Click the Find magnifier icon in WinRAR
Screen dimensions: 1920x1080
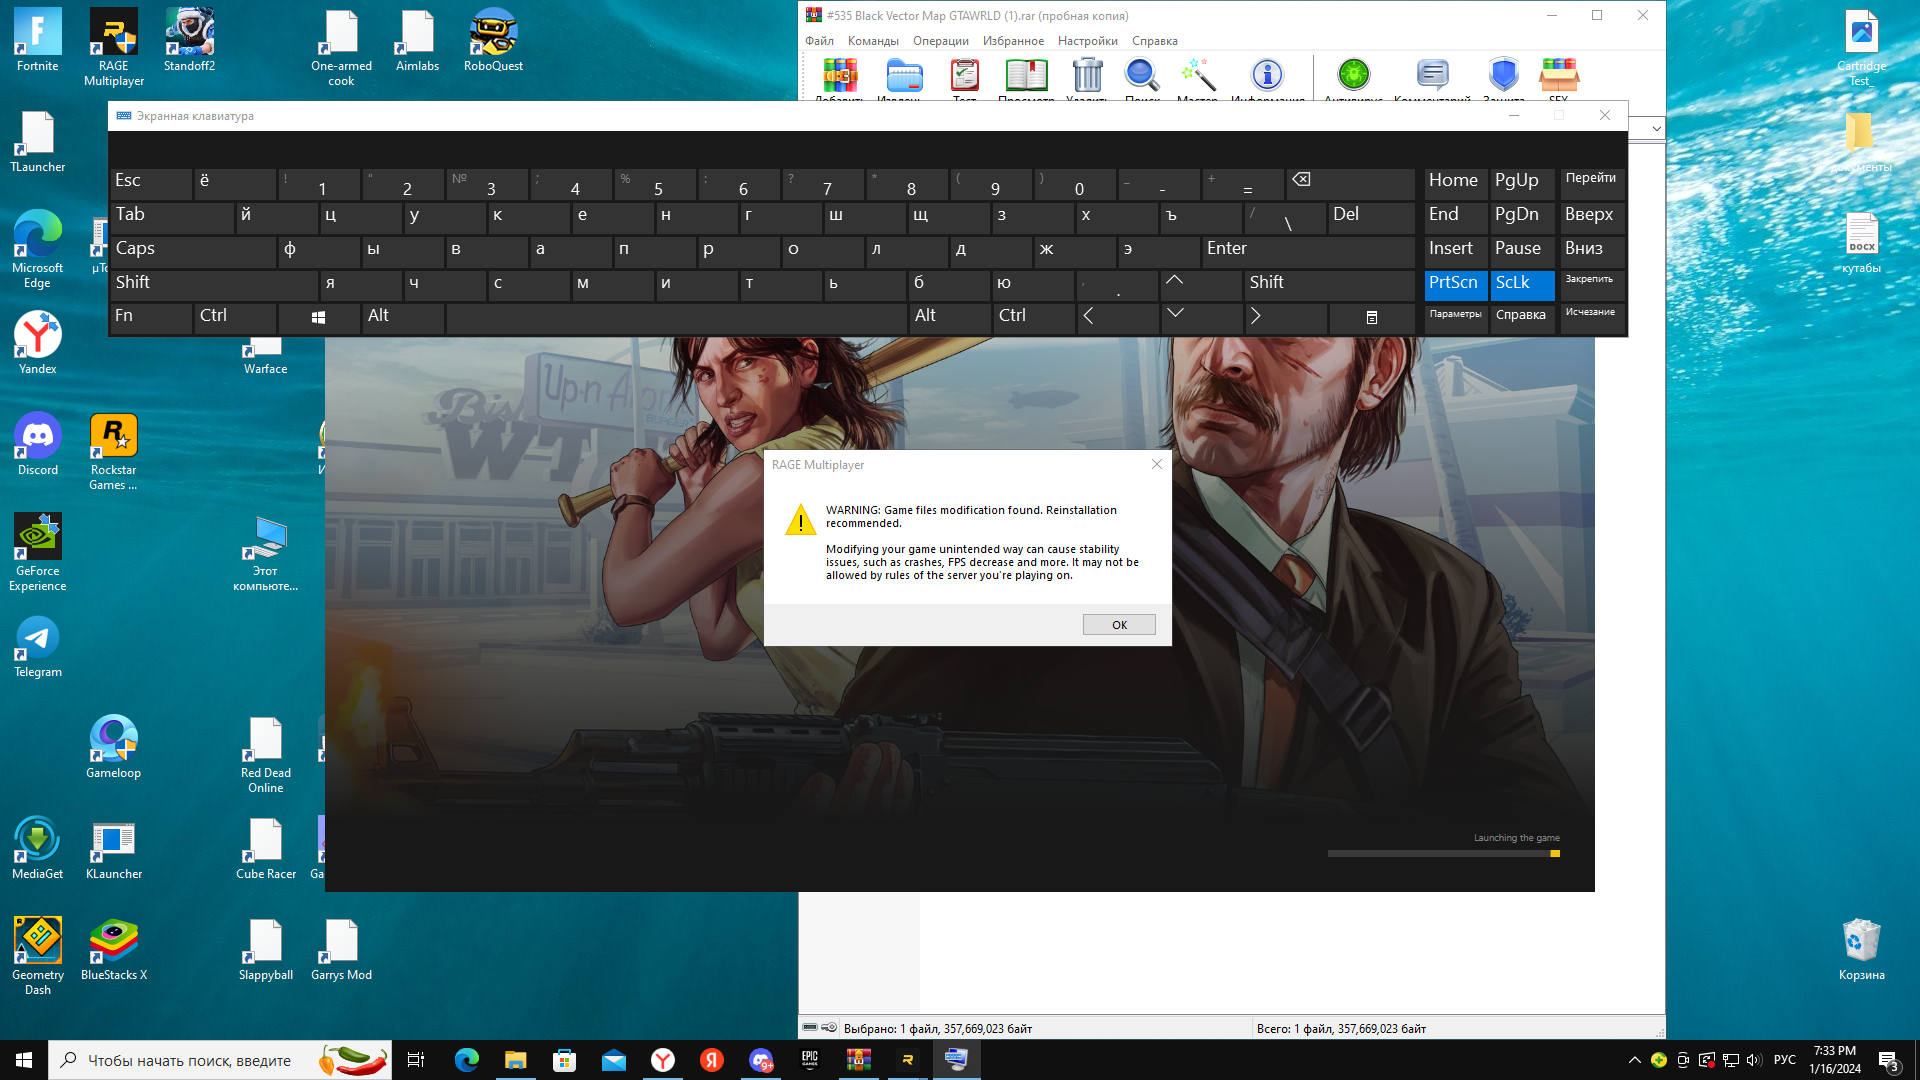tap(1142, 76)
